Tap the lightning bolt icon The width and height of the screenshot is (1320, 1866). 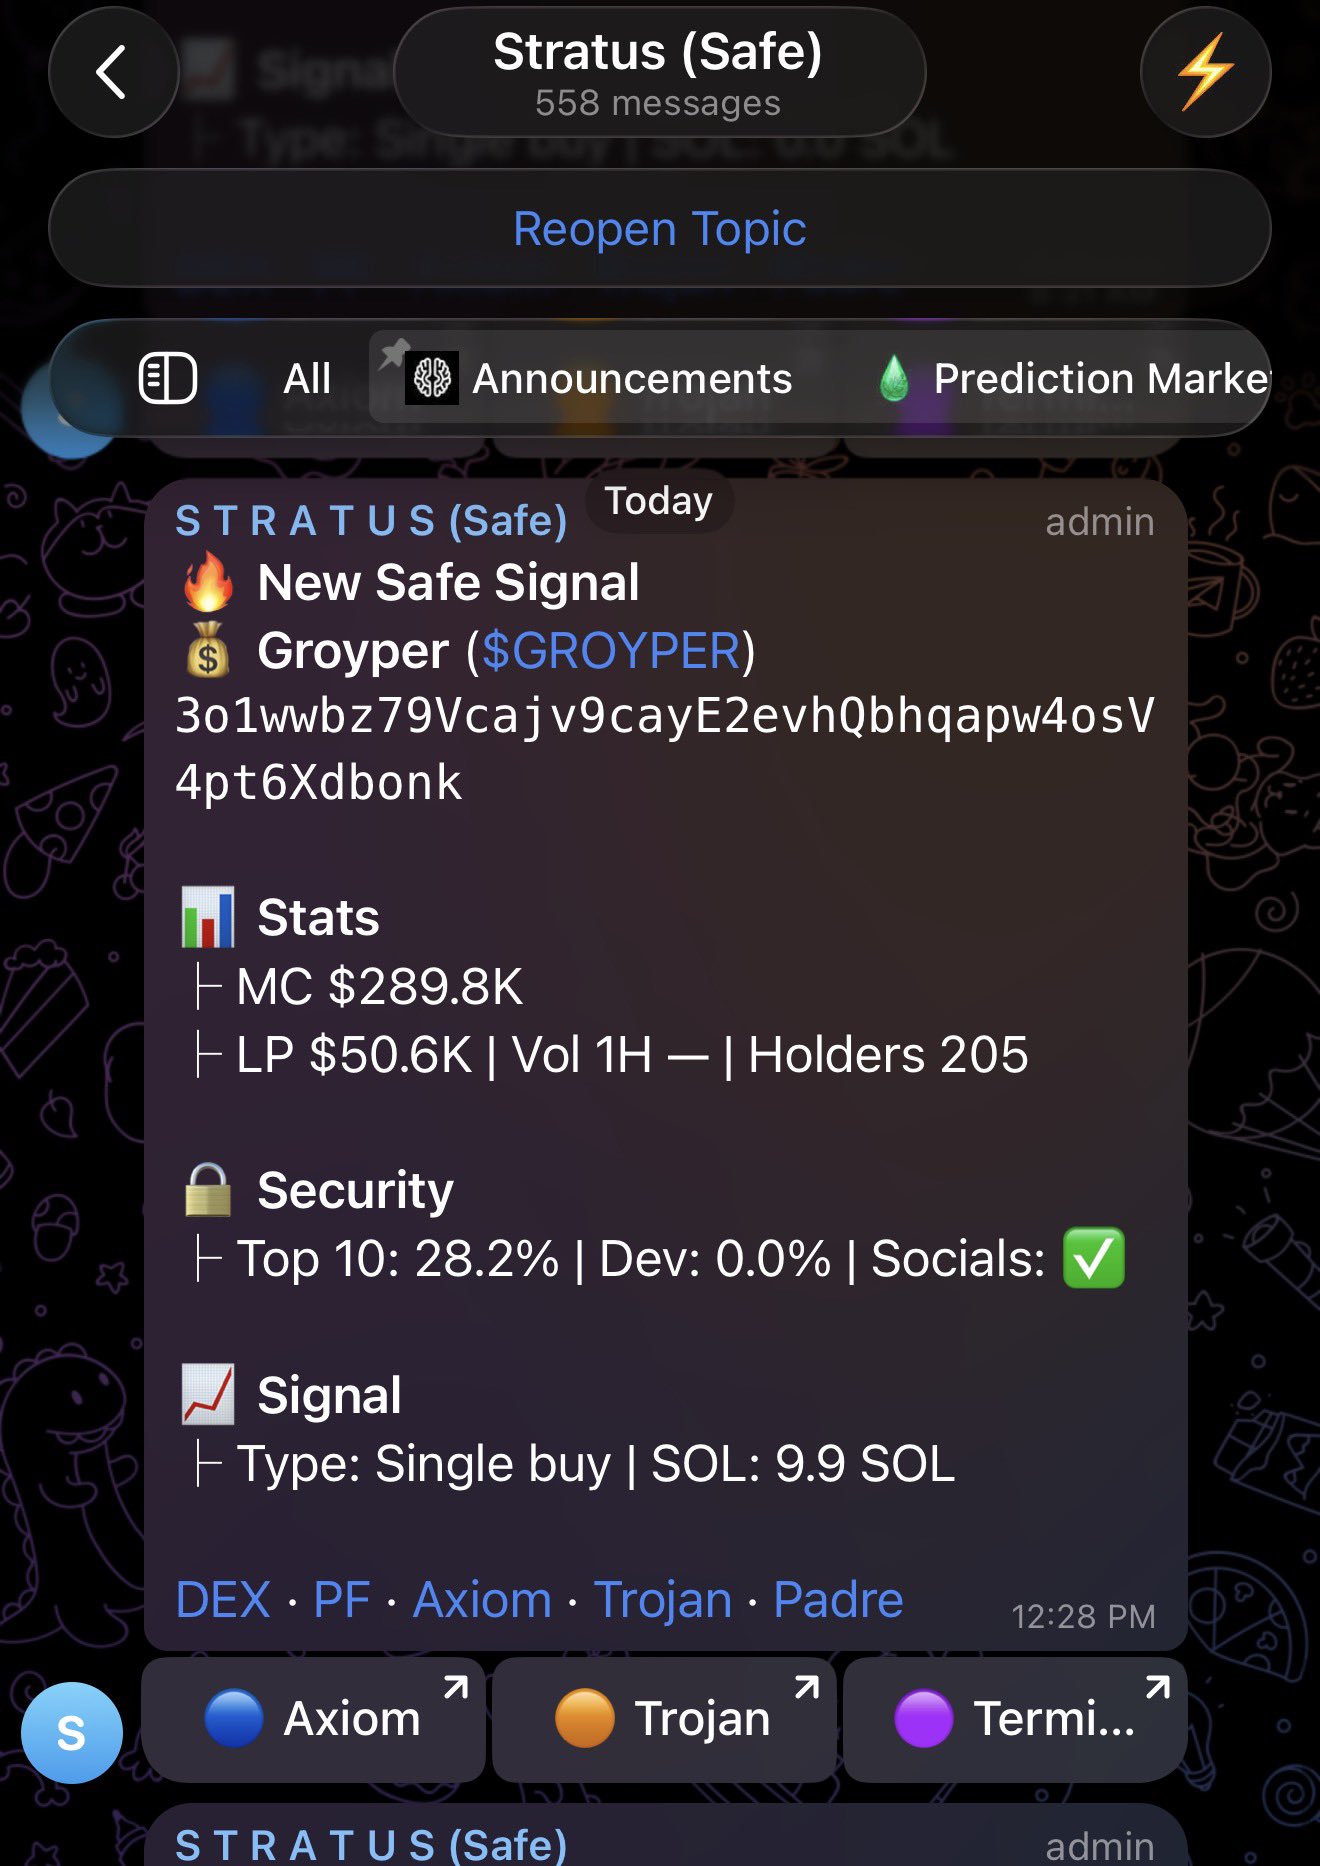[x=1205, y=73]
